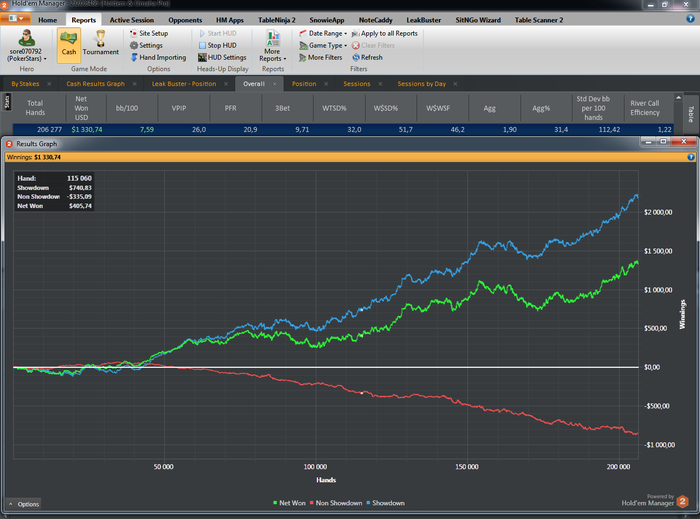Click Apply to all Reports
This screenshot has height=519, width=700.
click(x=384, y=33)
